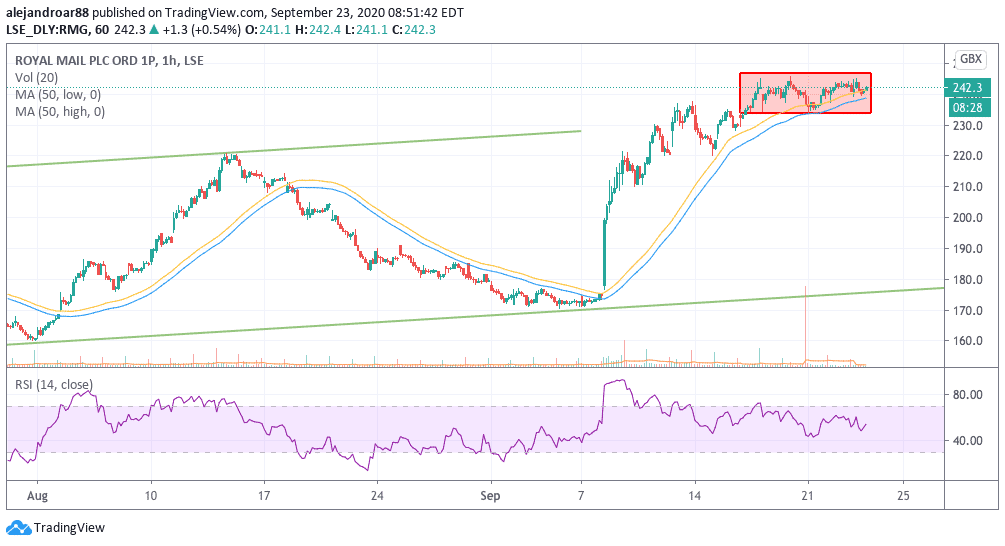Select the tall volume spike bar near 21
The width and height of the screenshot is (1005, 546).
tap(805, 326)
